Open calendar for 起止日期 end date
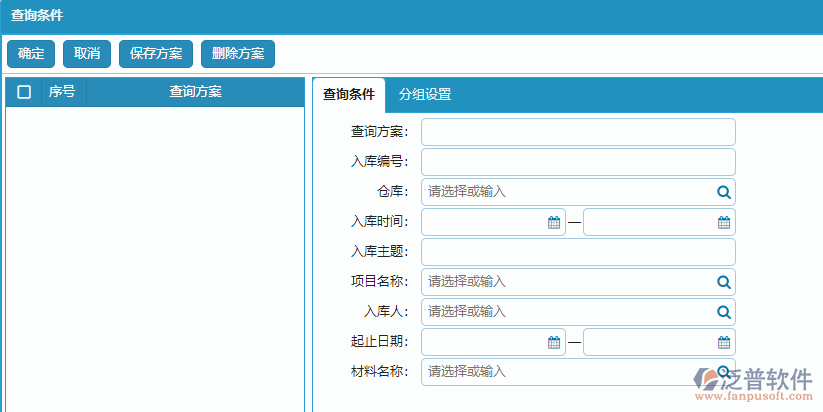The height and width of the screenshot is (412, 823). 724,342
